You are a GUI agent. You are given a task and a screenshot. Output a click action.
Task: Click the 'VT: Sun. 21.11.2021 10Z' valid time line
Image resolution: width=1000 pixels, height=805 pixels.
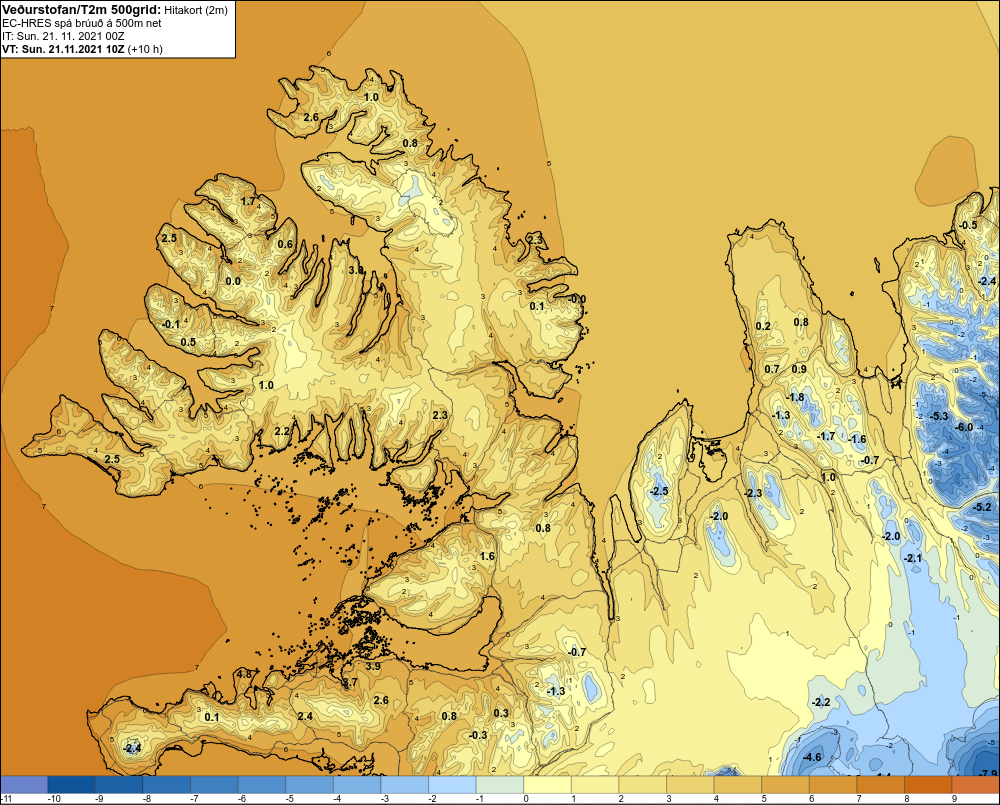tap(63, 49)
